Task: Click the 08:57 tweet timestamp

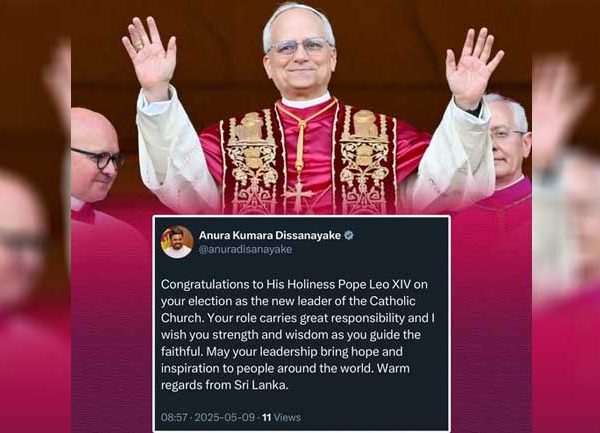Action: click(174, 417)
